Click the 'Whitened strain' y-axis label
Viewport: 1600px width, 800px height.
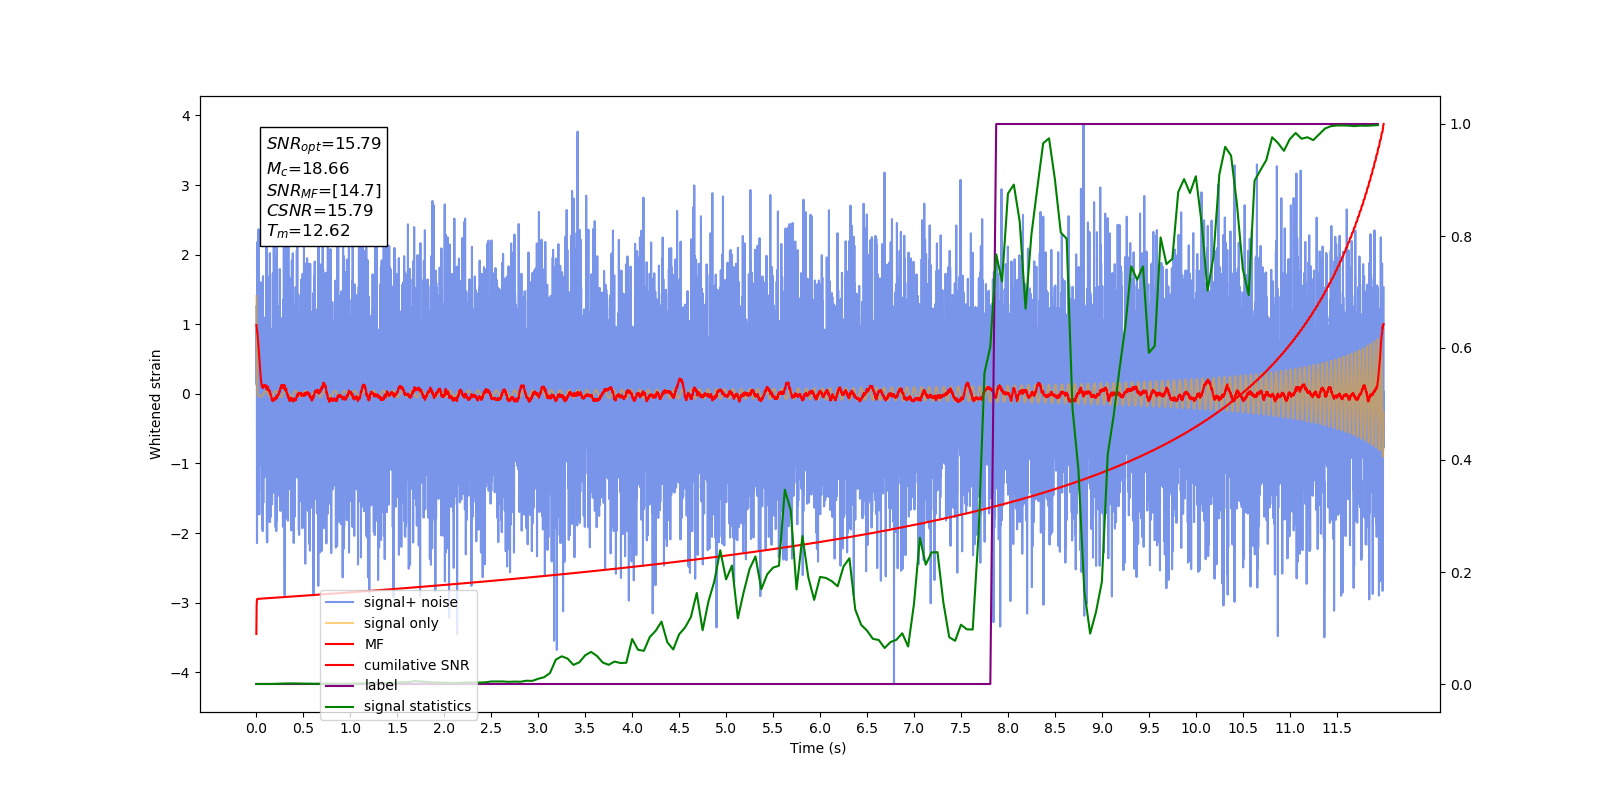coord(156,404)
